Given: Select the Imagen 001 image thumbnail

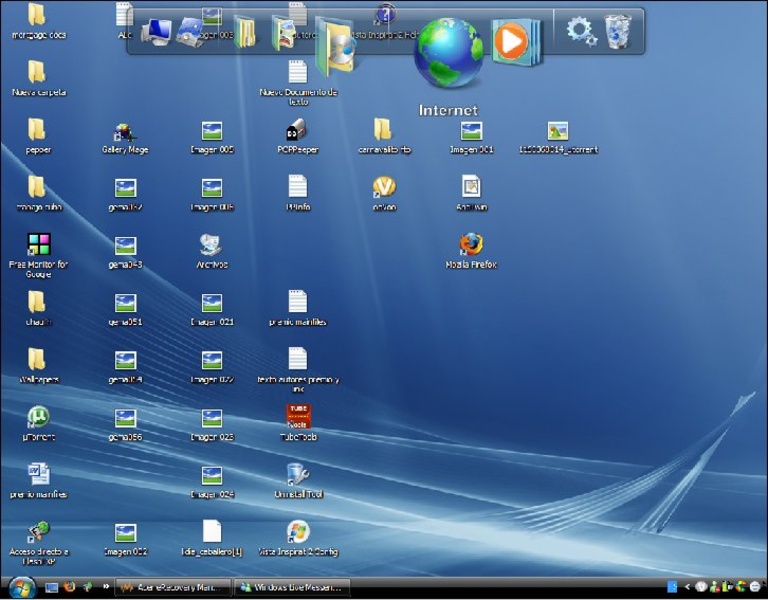Looking at the screenshot, I should (471, 131).
